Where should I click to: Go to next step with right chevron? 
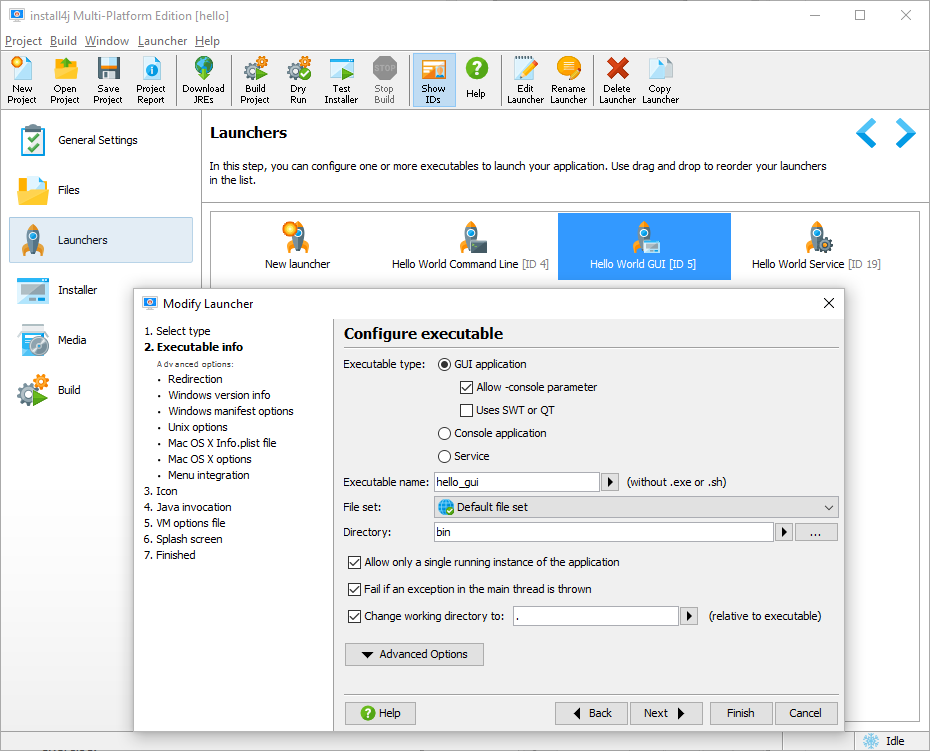coord(906,133)
